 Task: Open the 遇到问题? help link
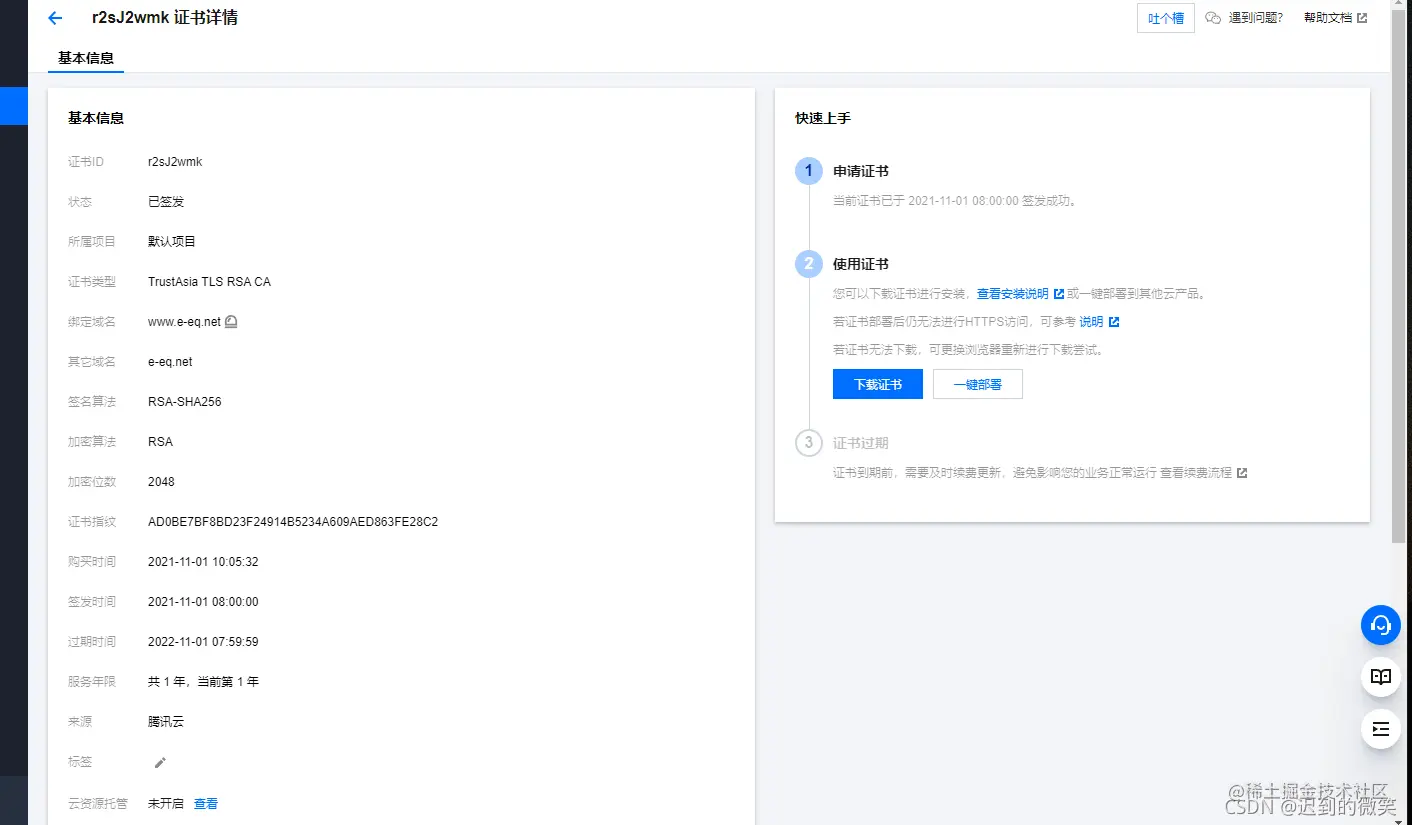(x=1255, y=18)
